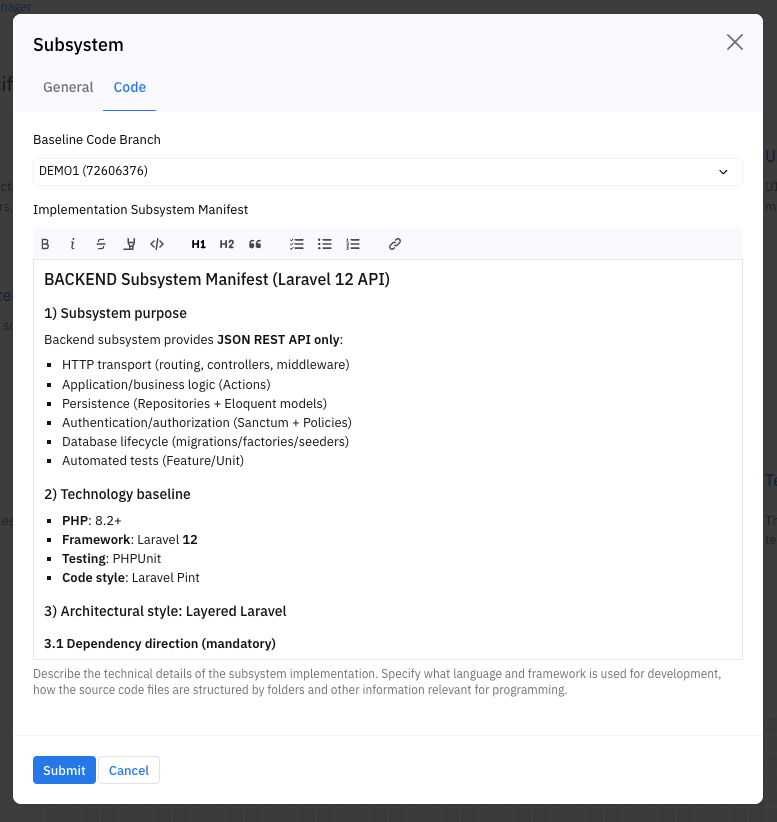Cancel the subsystem dialog
777x822 pixels.
[129, 770]
